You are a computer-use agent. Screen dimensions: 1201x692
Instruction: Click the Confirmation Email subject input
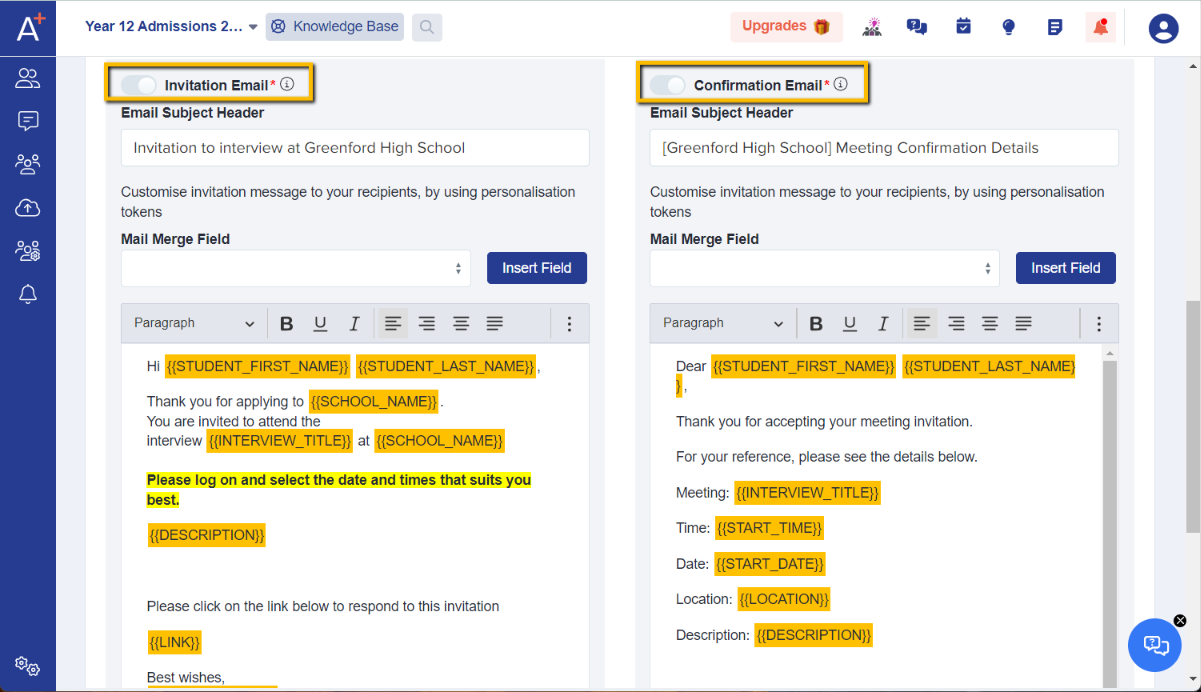click(x=884, y=148)
